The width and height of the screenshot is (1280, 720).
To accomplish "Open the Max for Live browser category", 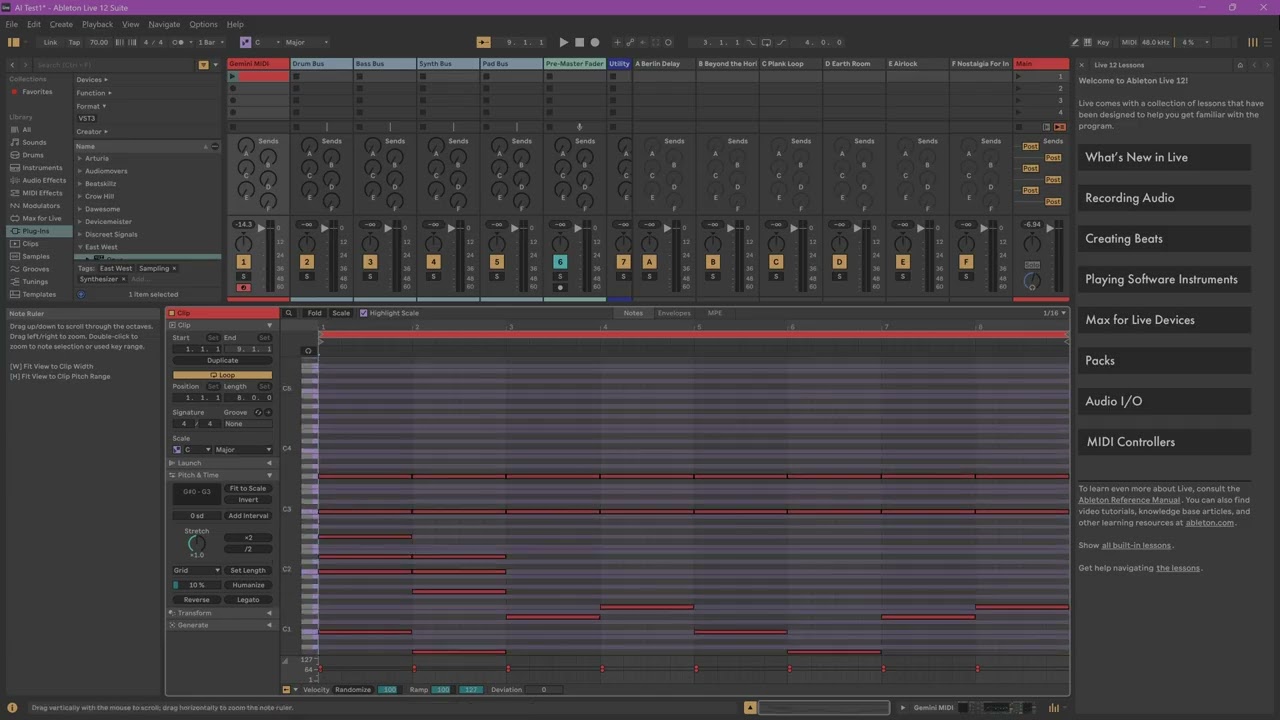I will coord(41,218).
